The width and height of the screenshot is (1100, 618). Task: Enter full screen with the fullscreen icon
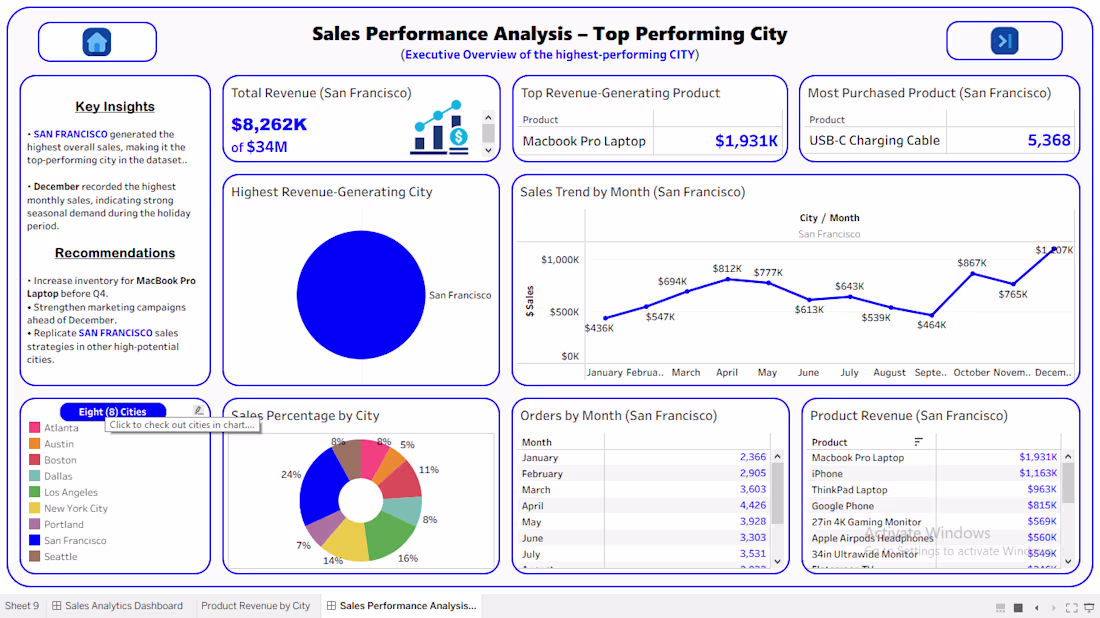pyautogui.click(x=1071, y=607)
